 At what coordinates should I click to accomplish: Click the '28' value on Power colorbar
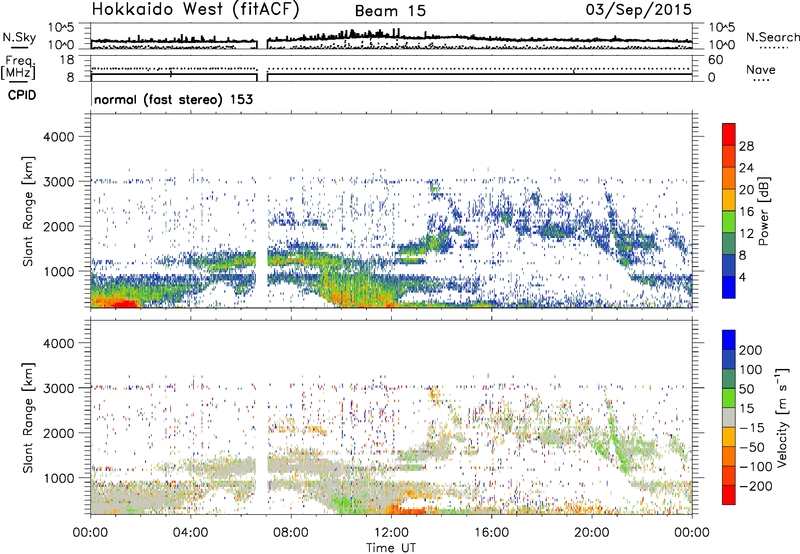pos(746,146)
